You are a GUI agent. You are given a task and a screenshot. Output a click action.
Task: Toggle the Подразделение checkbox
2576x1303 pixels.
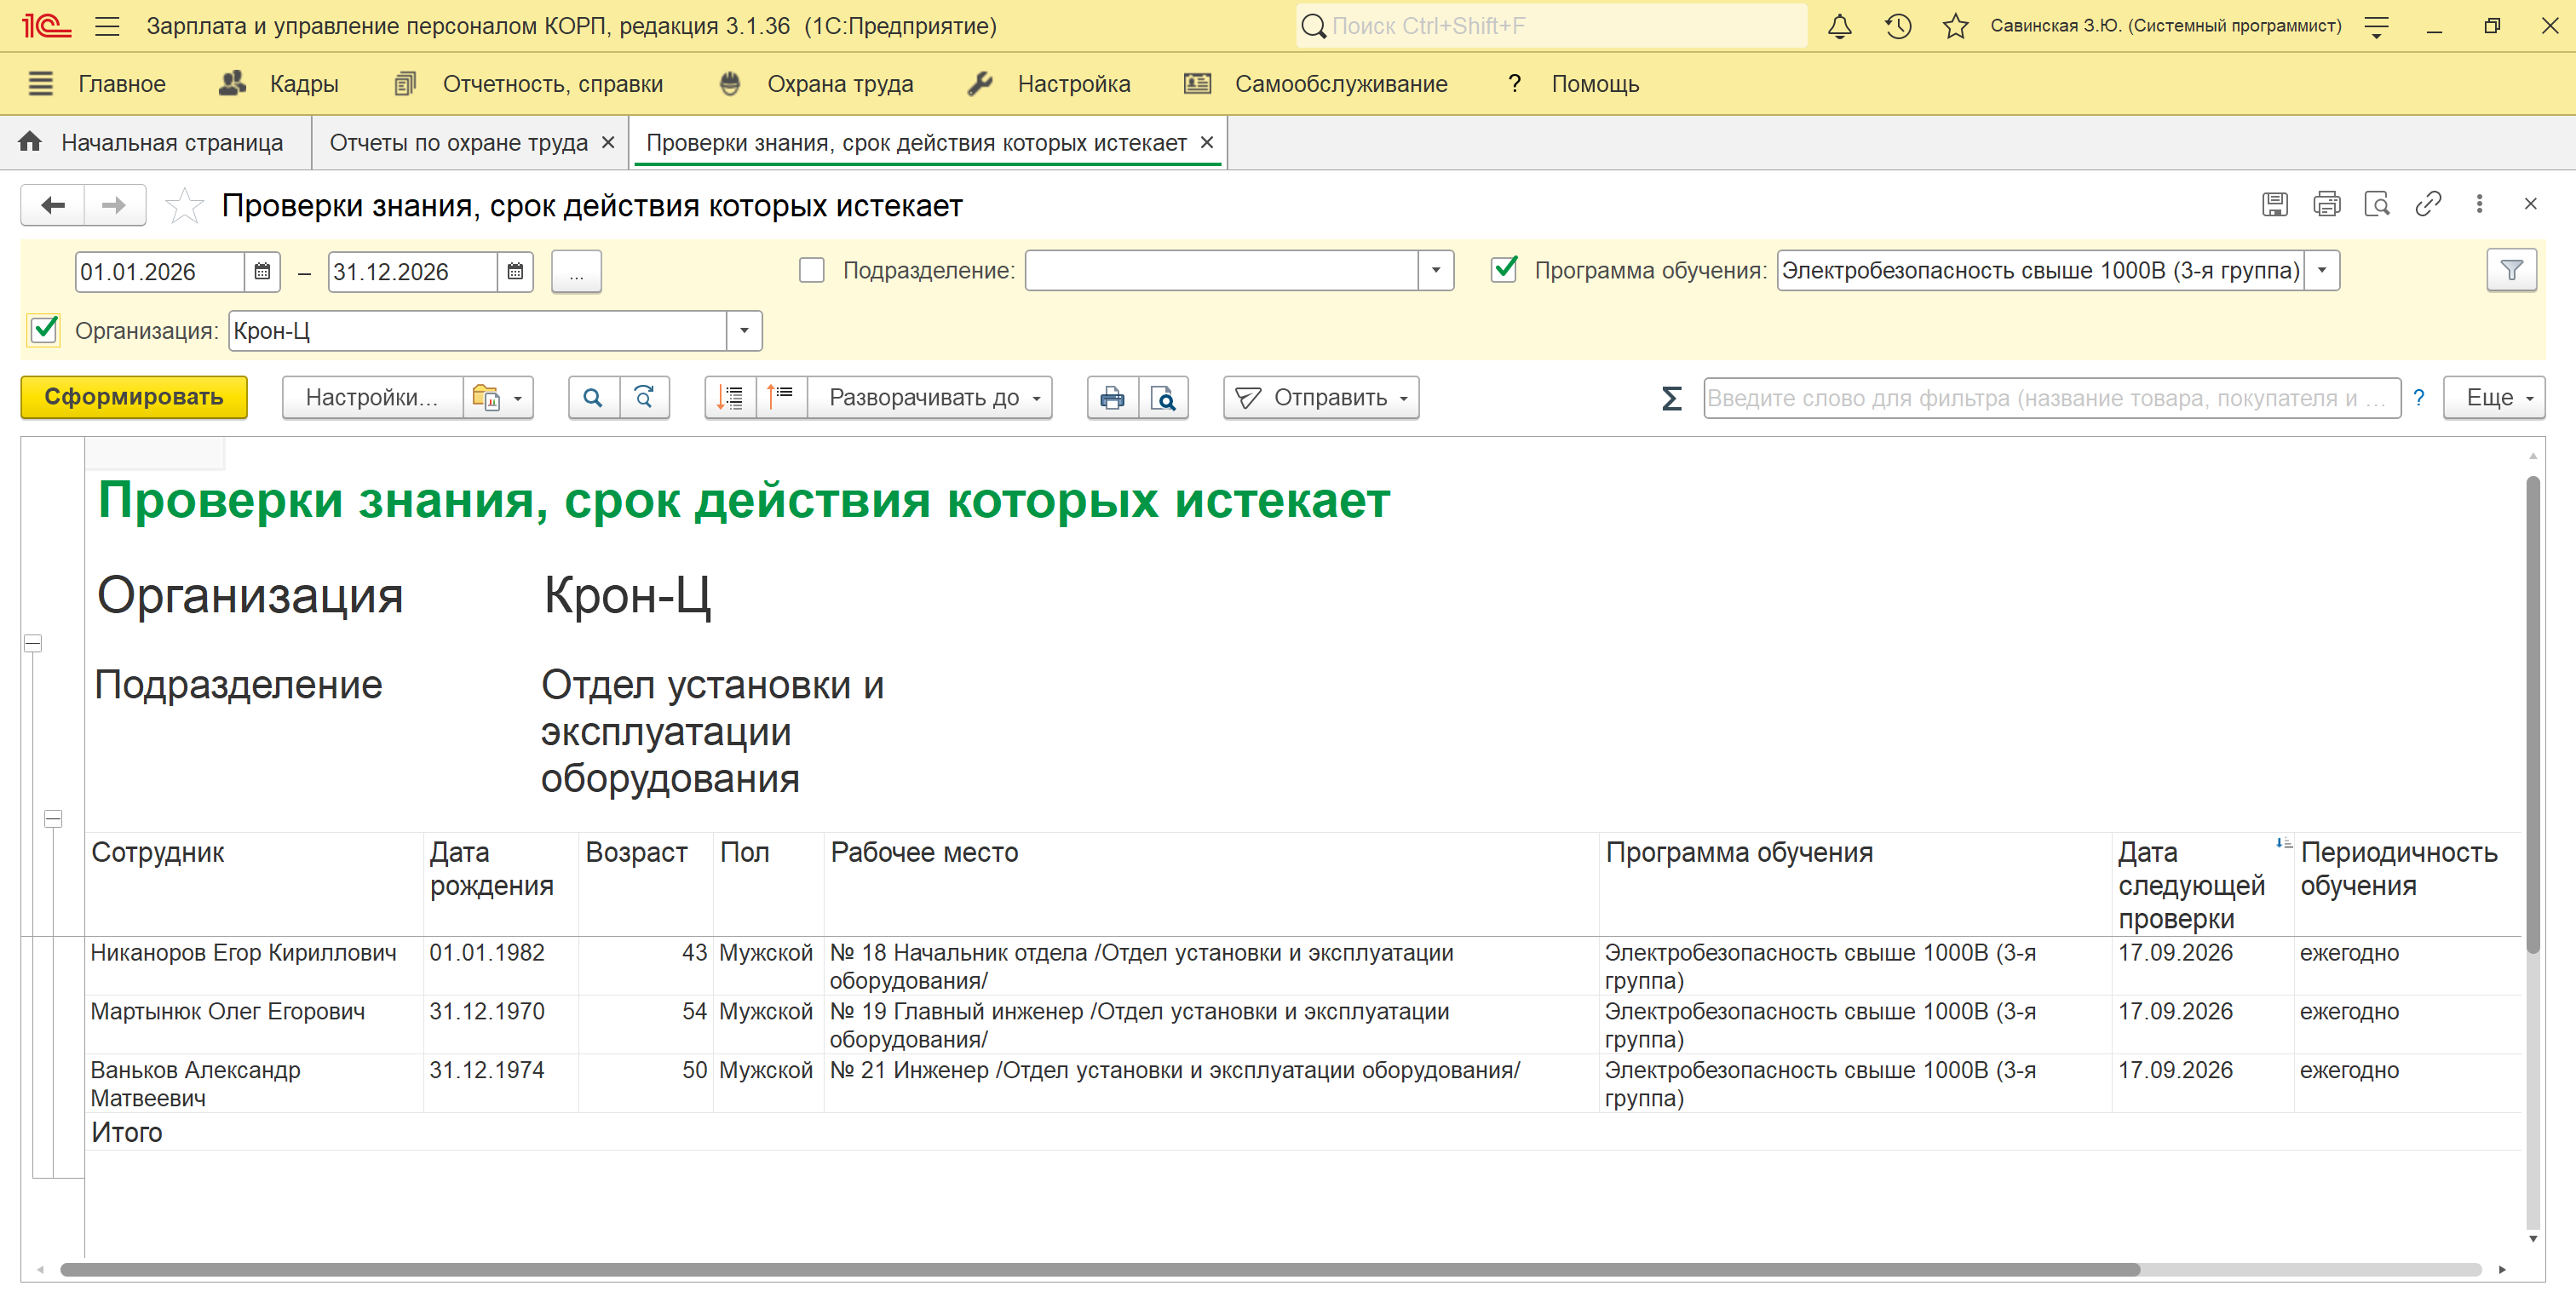[x=812, y=271]
